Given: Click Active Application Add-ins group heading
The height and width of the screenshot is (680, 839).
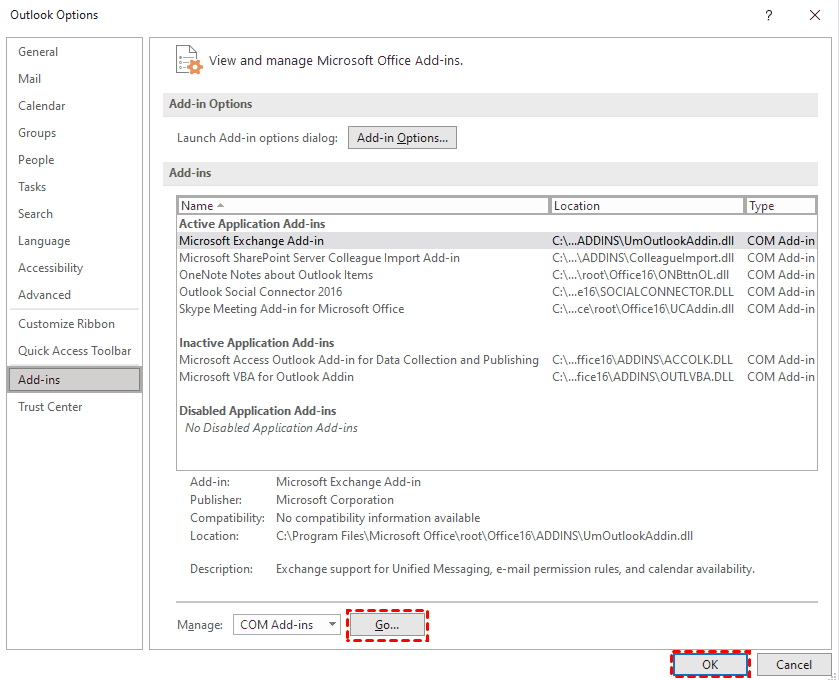Looking at the screenshot, I should [x=252, y=224].
